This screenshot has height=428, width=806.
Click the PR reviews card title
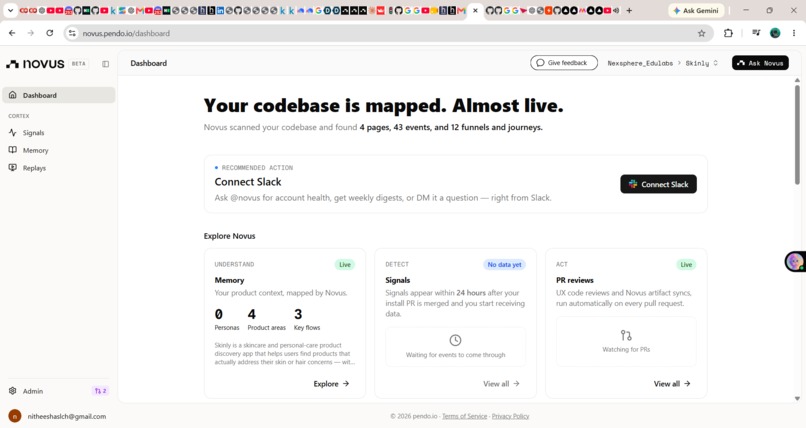pyautogui.click(x=575, y=280)
